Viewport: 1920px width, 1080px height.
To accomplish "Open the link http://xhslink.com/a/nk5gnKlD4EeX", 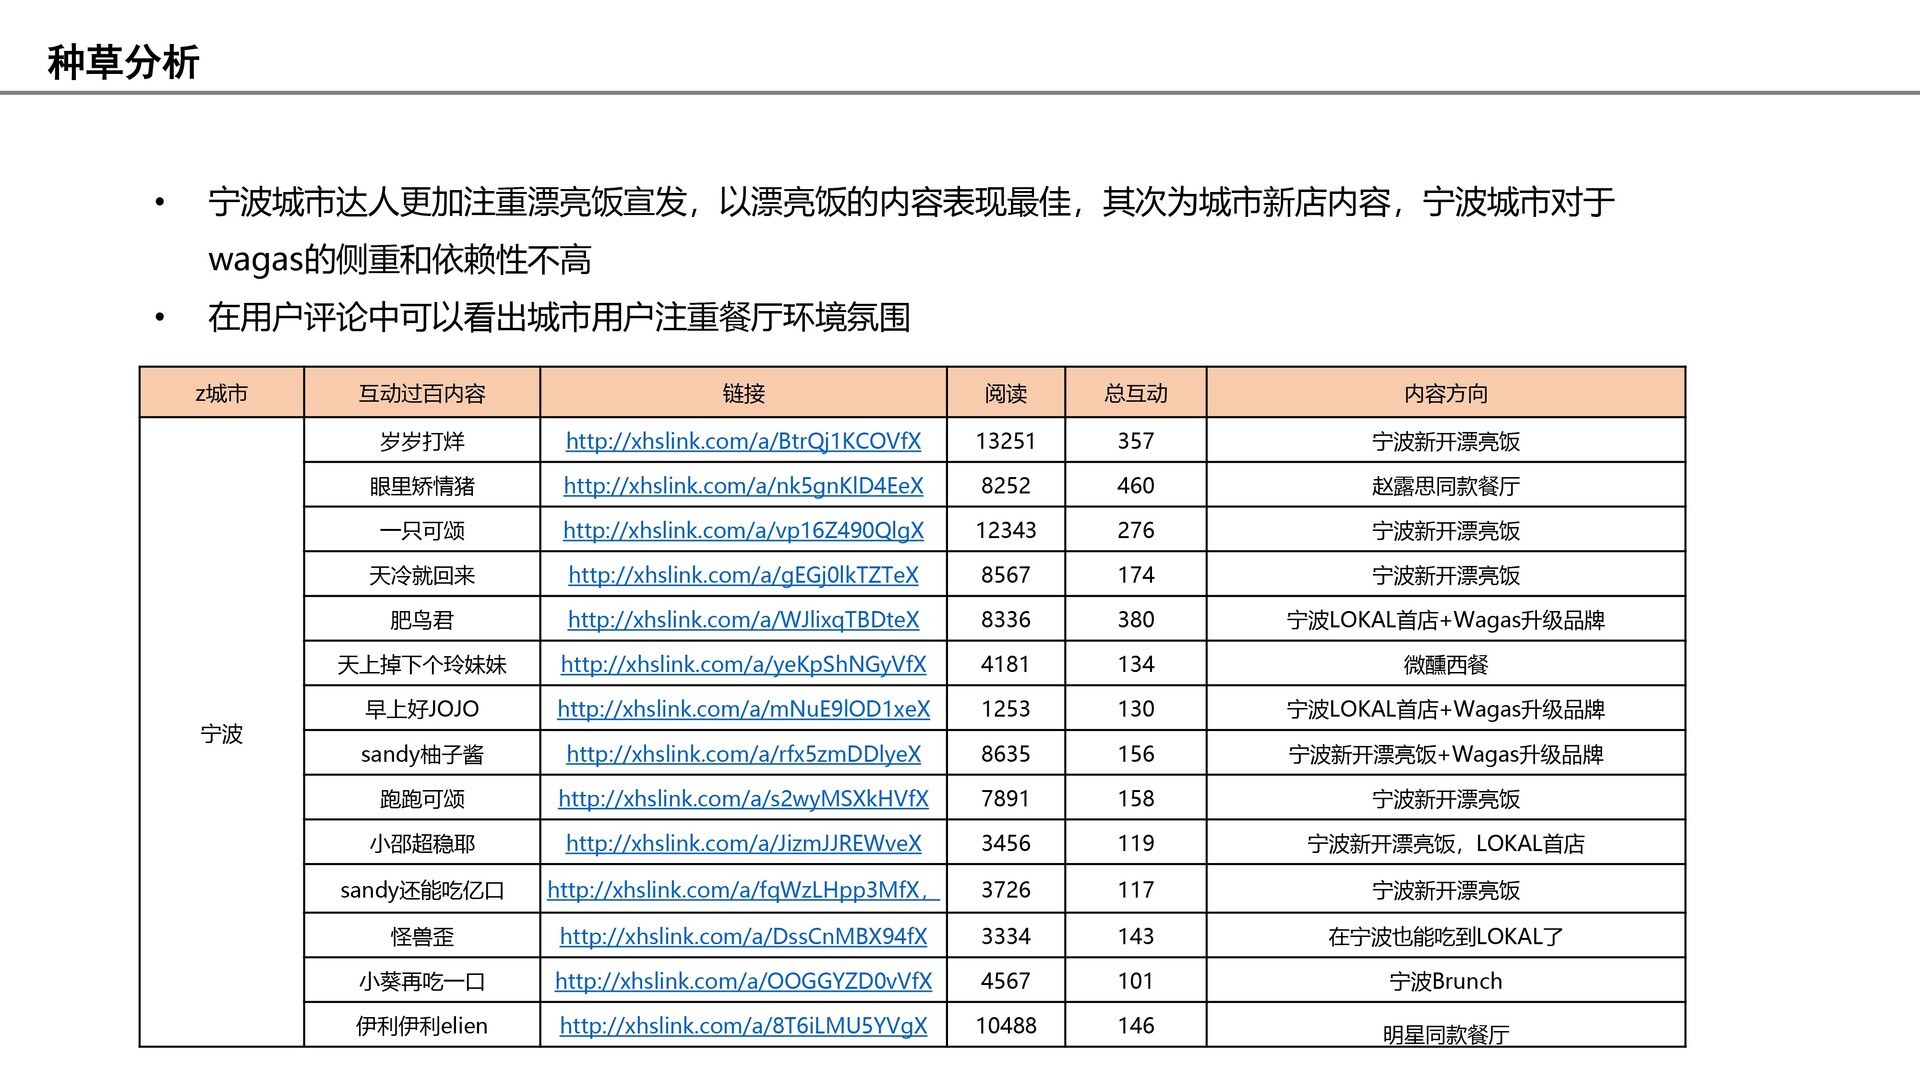I will click(x=743, y=486).
